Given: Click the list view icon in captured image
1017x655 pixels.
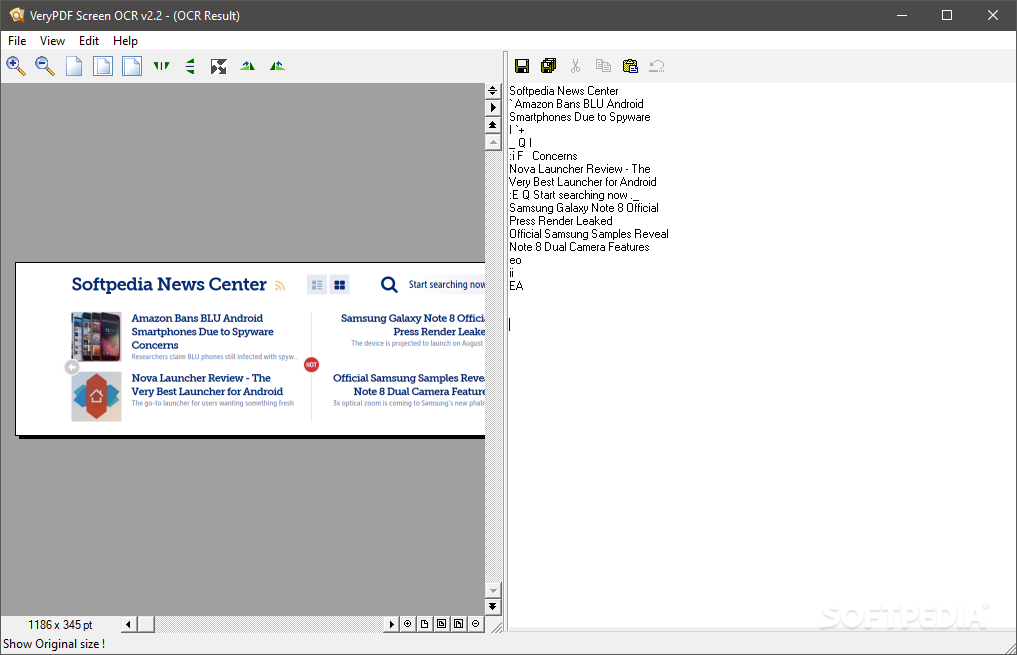Looking at the screenshot, I should [317, 285].
